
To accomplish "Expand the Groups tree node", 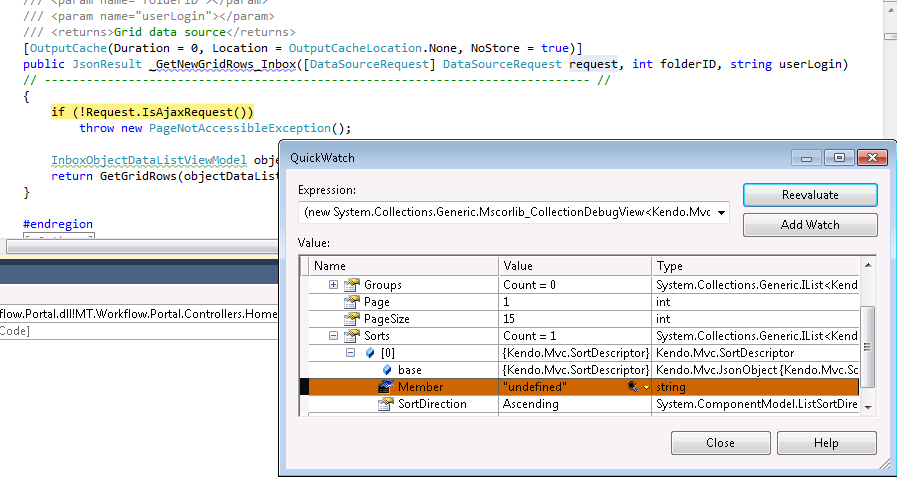I will (333, 285).
